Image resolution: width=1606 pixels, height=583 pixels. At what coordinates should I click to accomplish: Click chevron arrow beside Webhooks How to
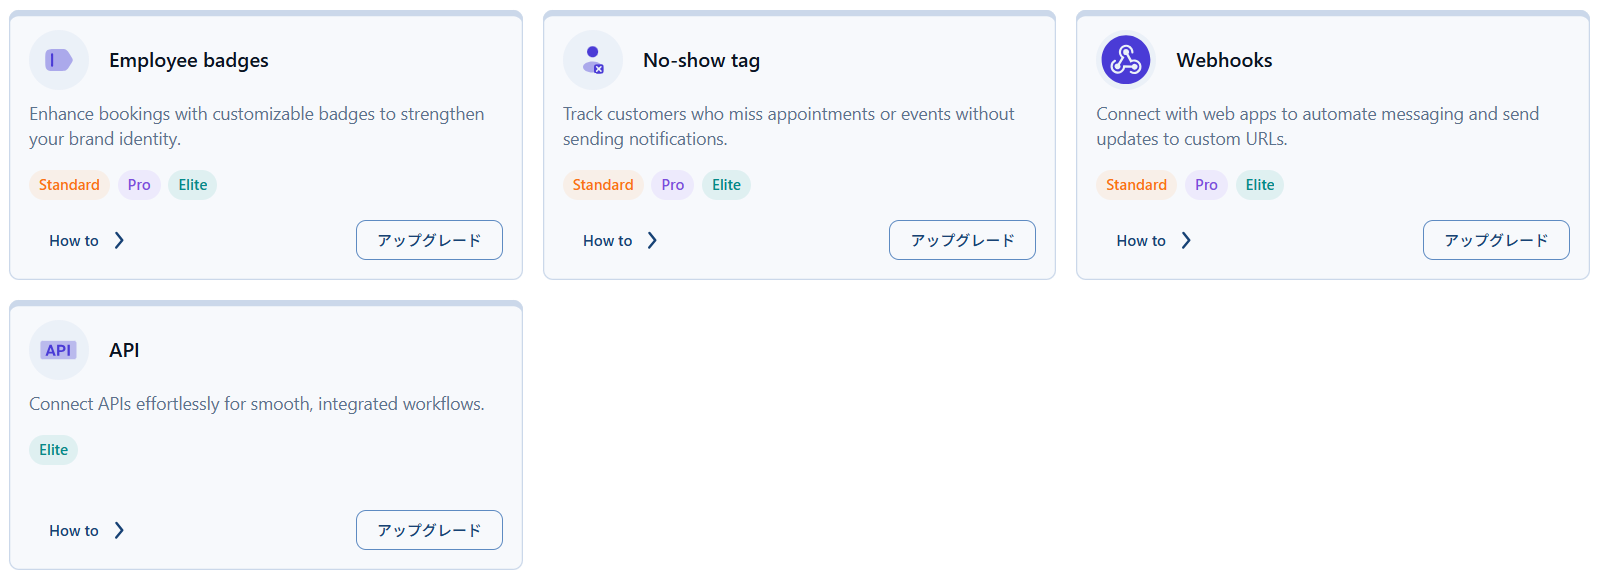point(1186,240)
